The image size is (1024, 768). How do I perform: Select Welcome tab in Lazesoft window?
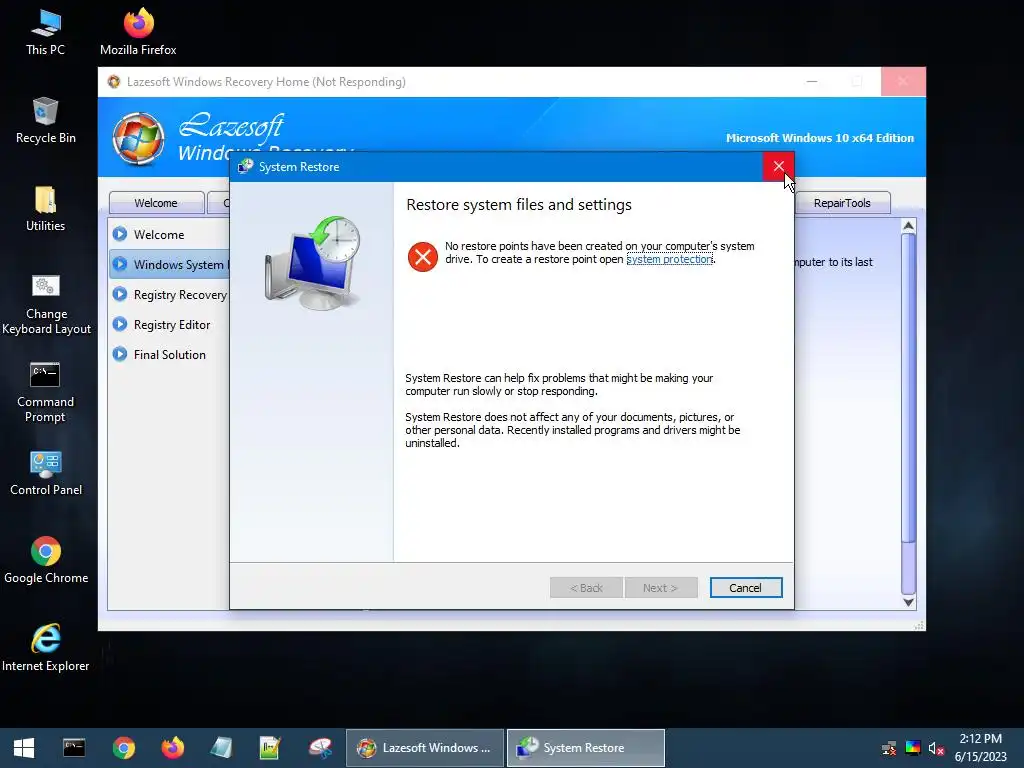click(x=156, y=203)
